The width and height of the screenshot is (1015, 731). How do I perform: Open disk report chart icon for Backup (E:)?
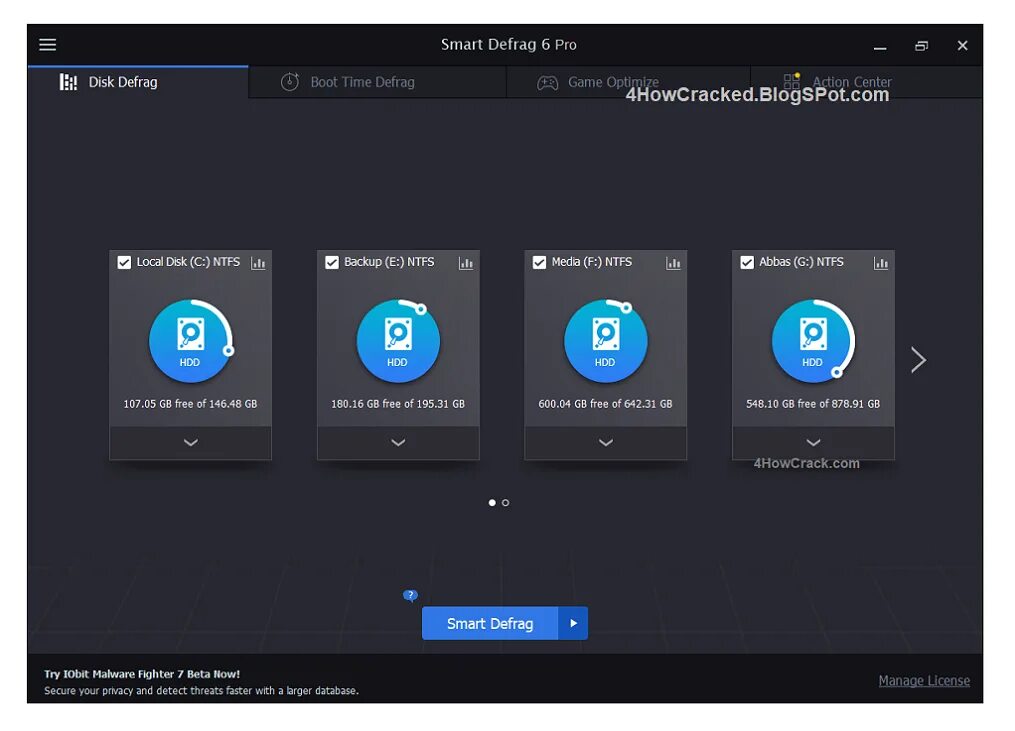466,263
